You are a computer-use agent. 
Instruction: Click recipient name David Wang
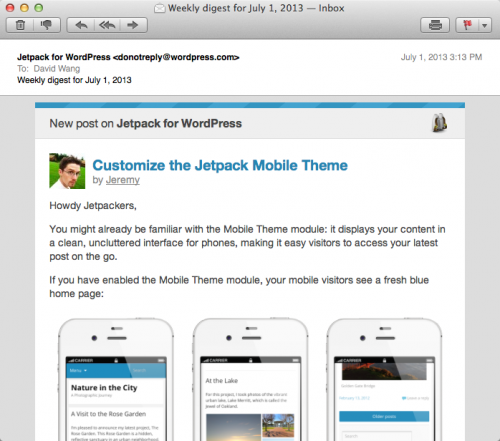[x=57, y=69]
